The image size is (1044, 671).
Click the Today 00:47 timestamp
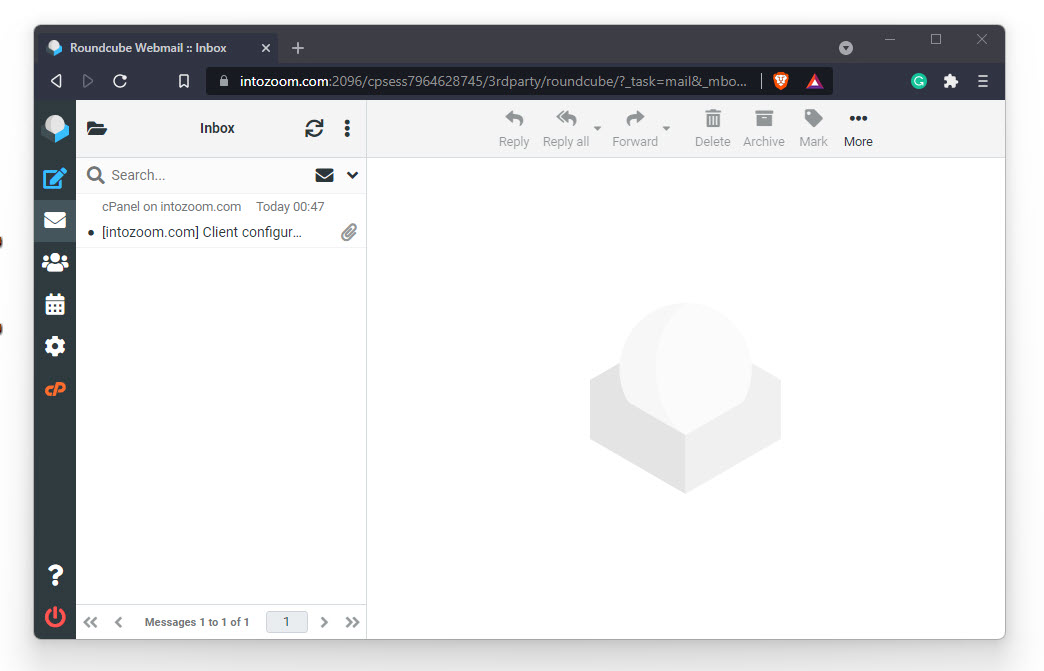[x=290, y=207]
